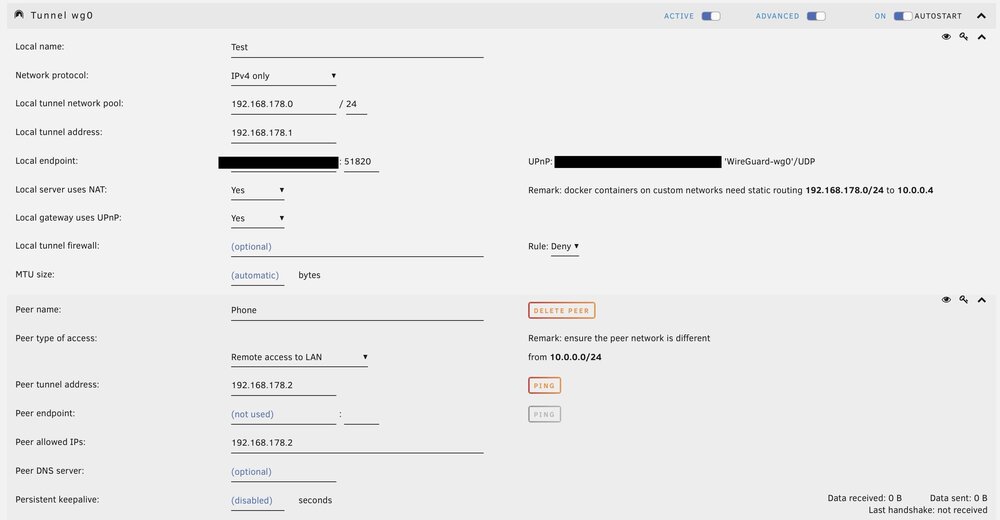The image size is (1000, 520).
Task: Click the Peer endpoint port field
Action: pyautogui.click(x=361, y=414)
